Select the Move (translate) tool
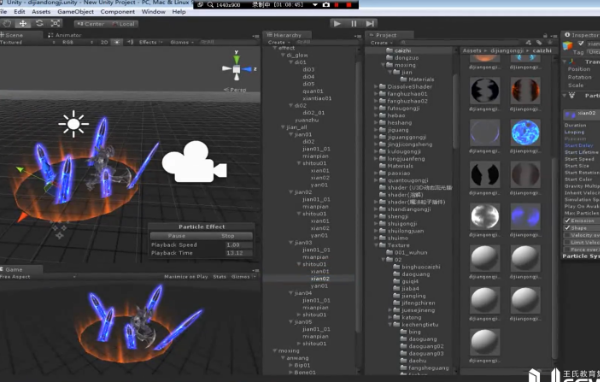600x382 pixels. (x=23, y=23)
